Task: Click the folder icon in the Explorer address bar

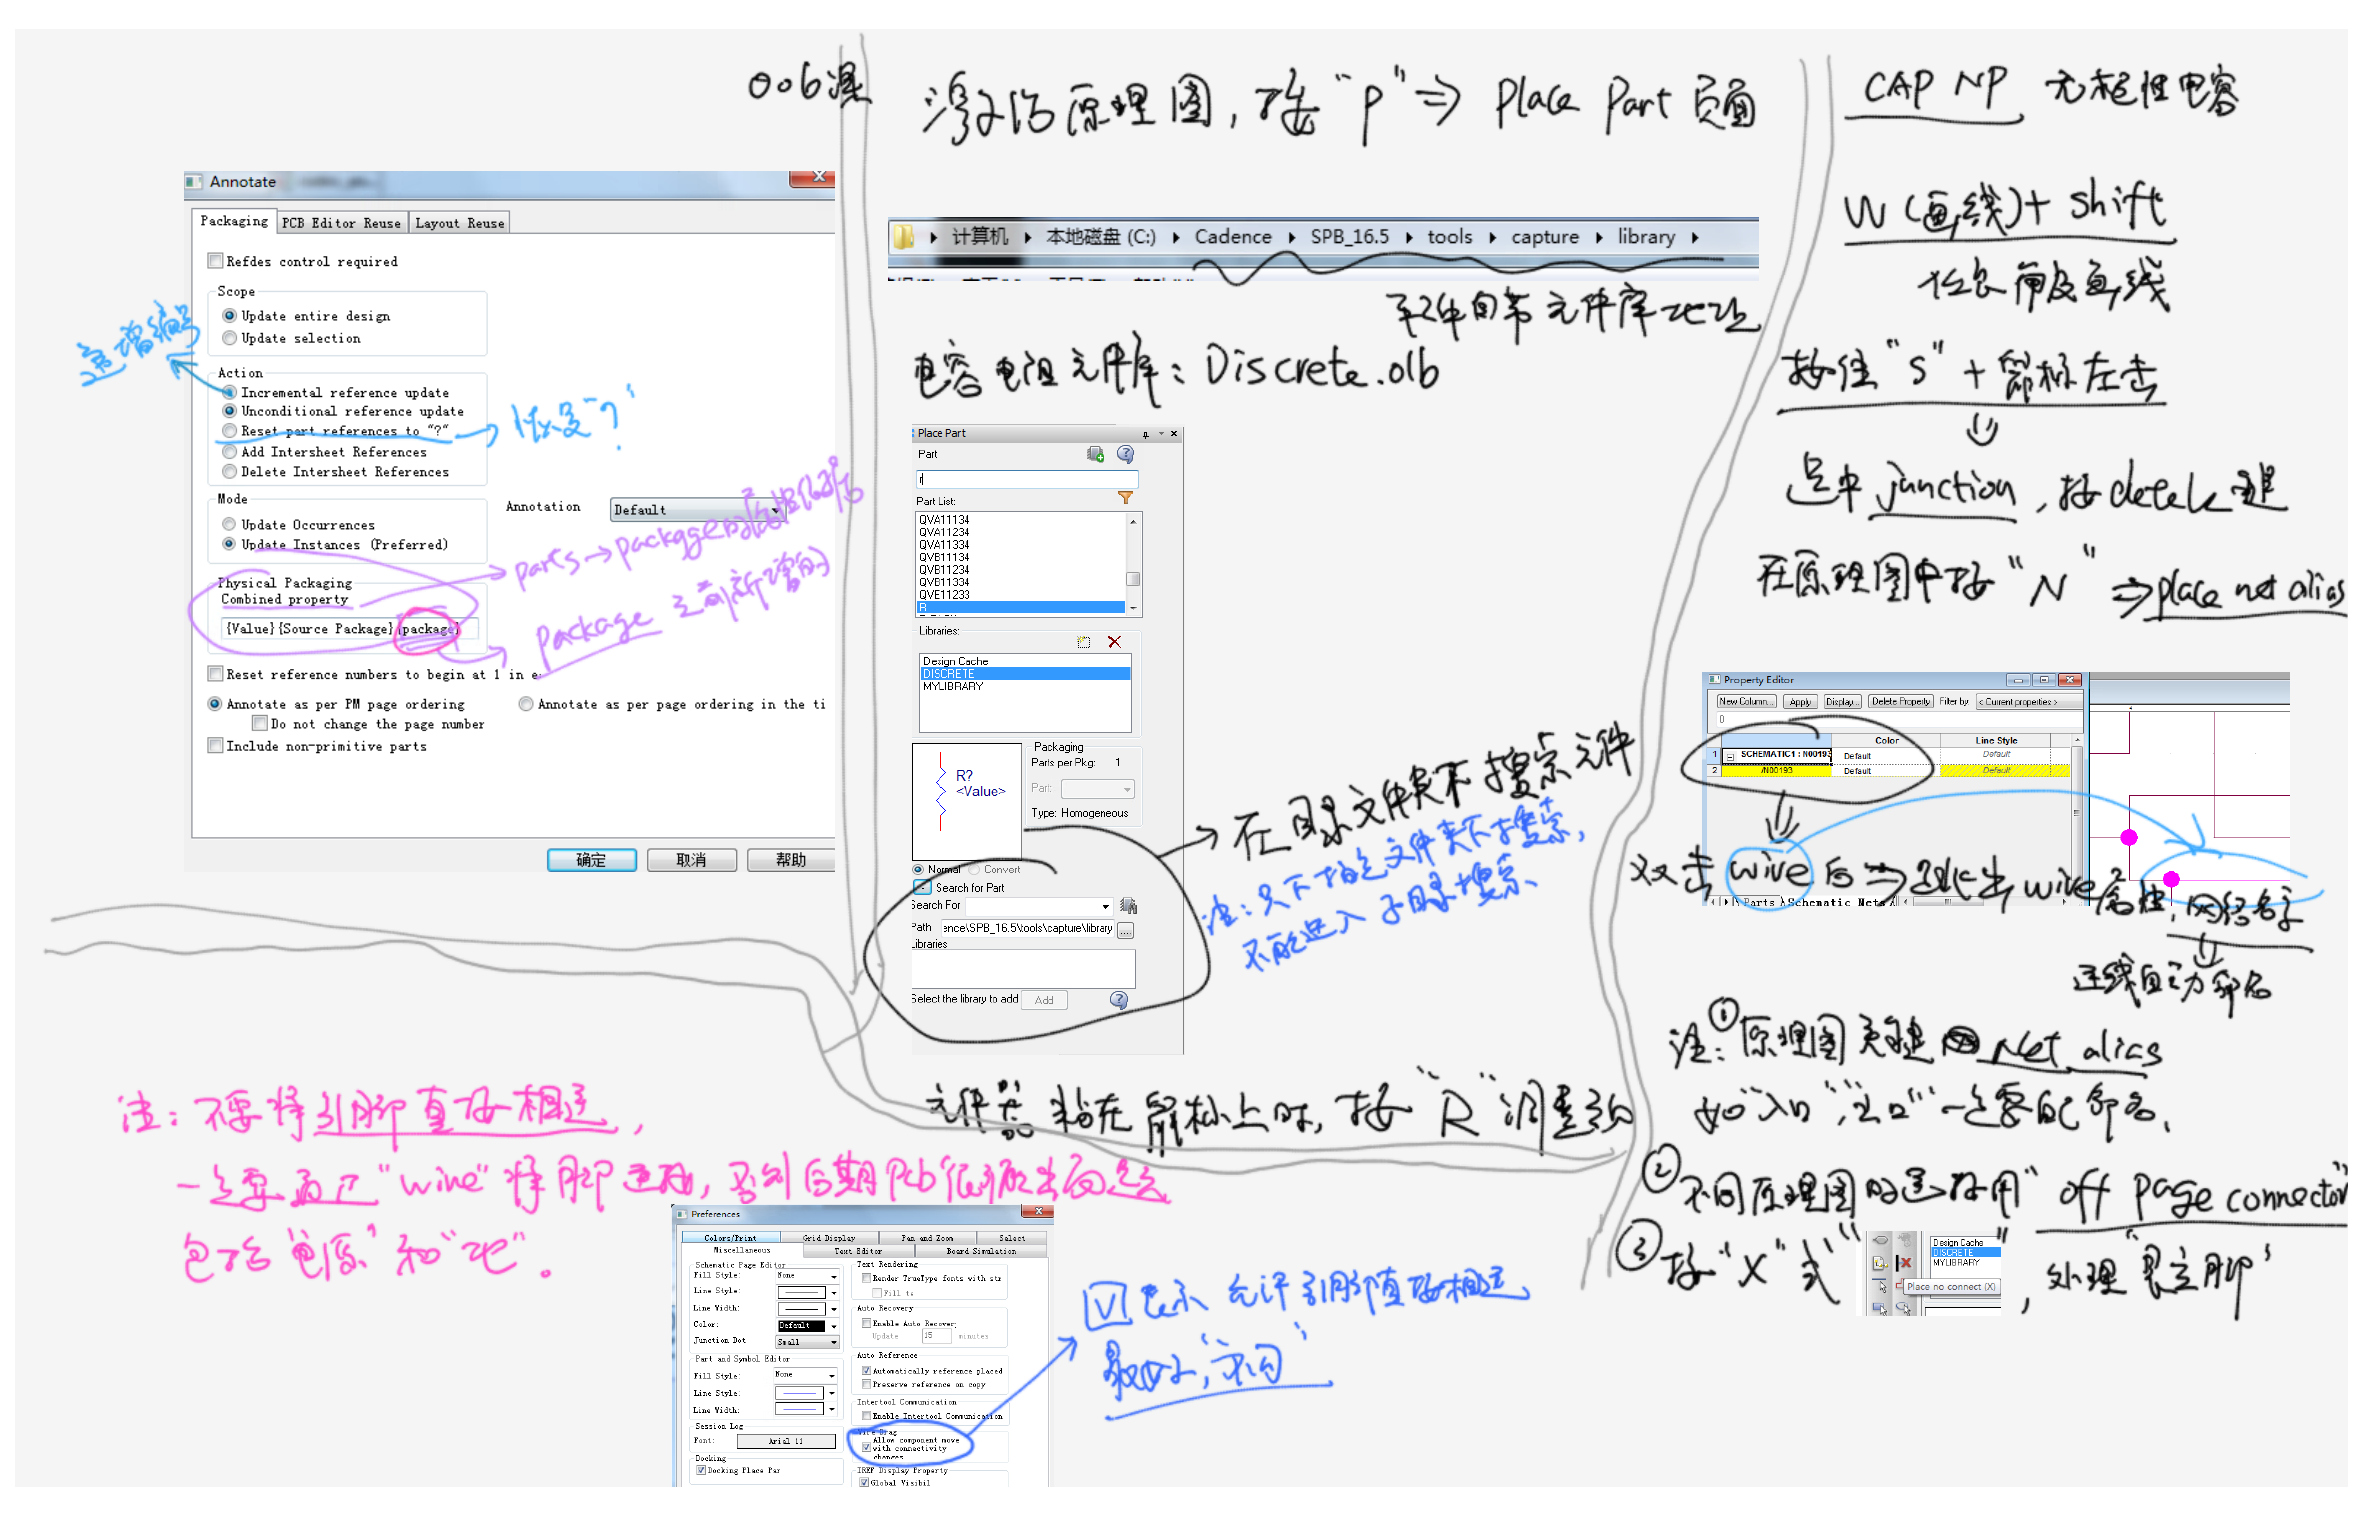Action: click(x=903, y=237)
